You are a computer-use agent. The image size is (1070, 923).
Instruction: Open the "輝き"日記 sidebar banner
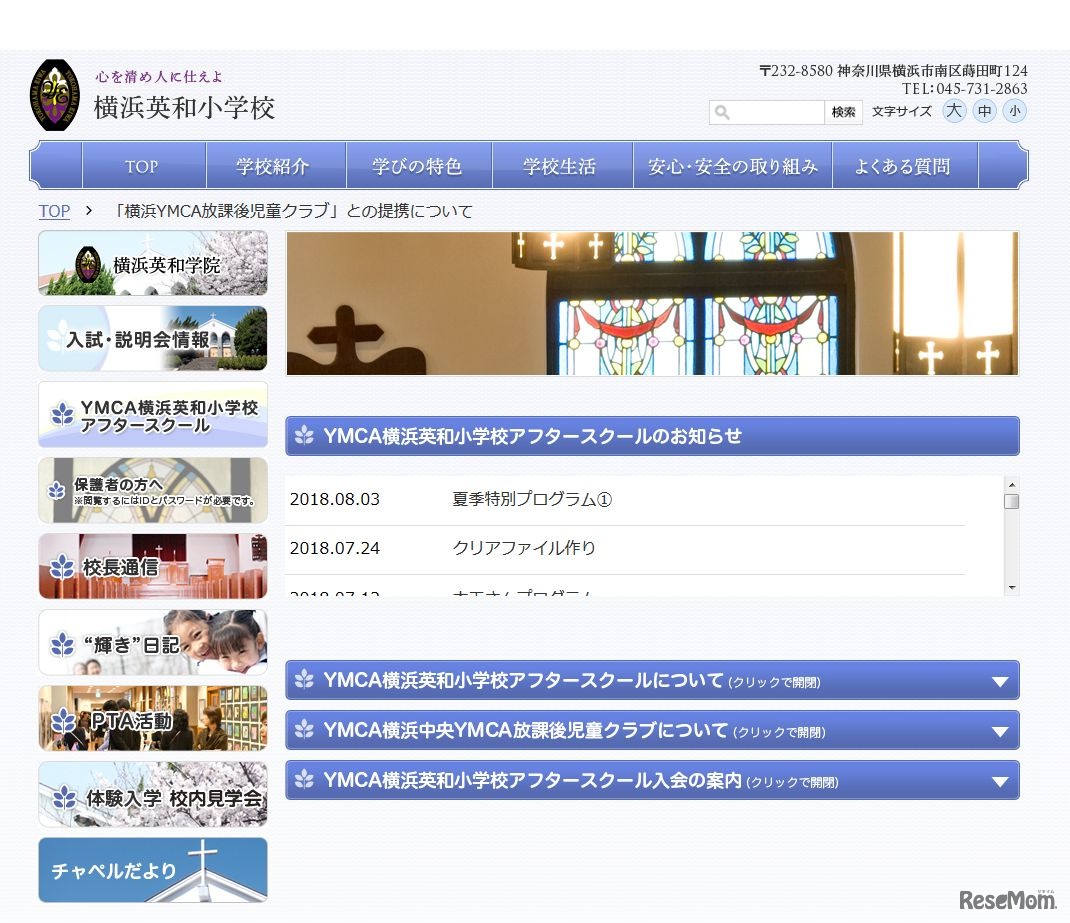point(153,642)
